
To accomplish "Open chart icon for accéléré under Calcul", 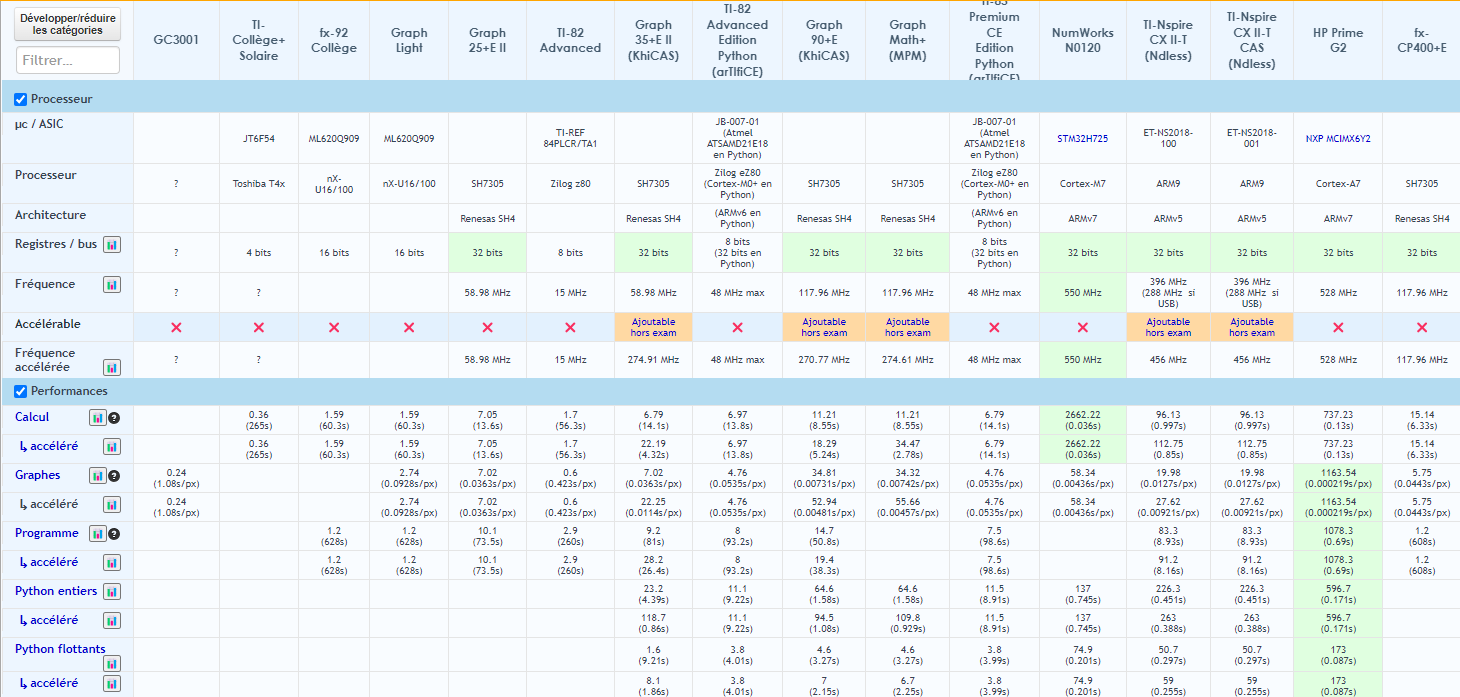I will click(x=112, y=447).
